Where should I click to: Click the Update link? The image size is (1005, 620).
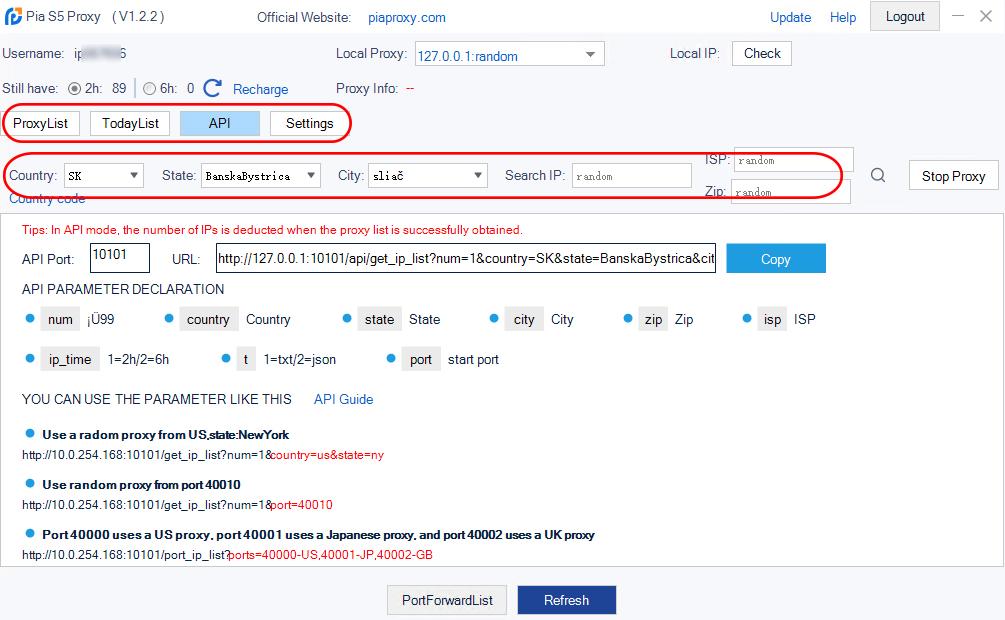coord(790,17)
